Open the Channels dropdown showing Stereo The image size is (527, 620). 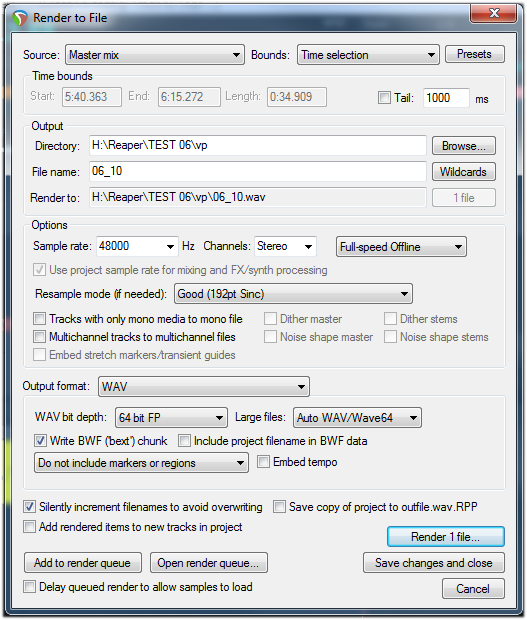click(285, 246)
